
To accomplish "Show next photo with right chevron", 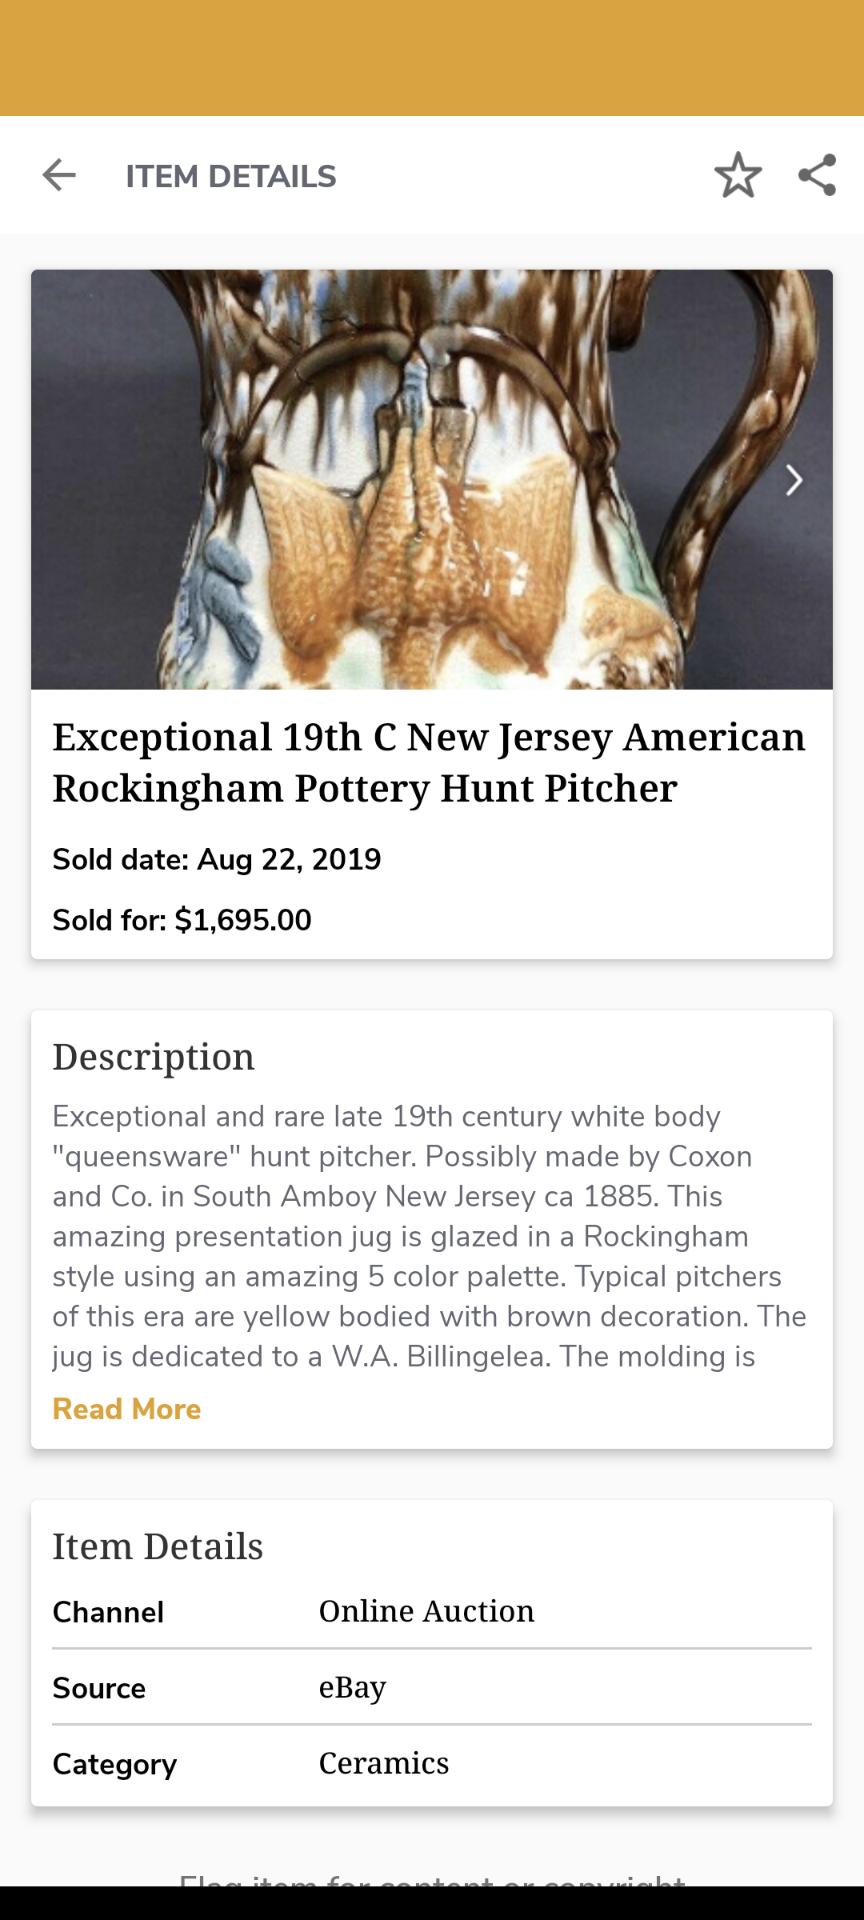I will click(x=794, y=481).
